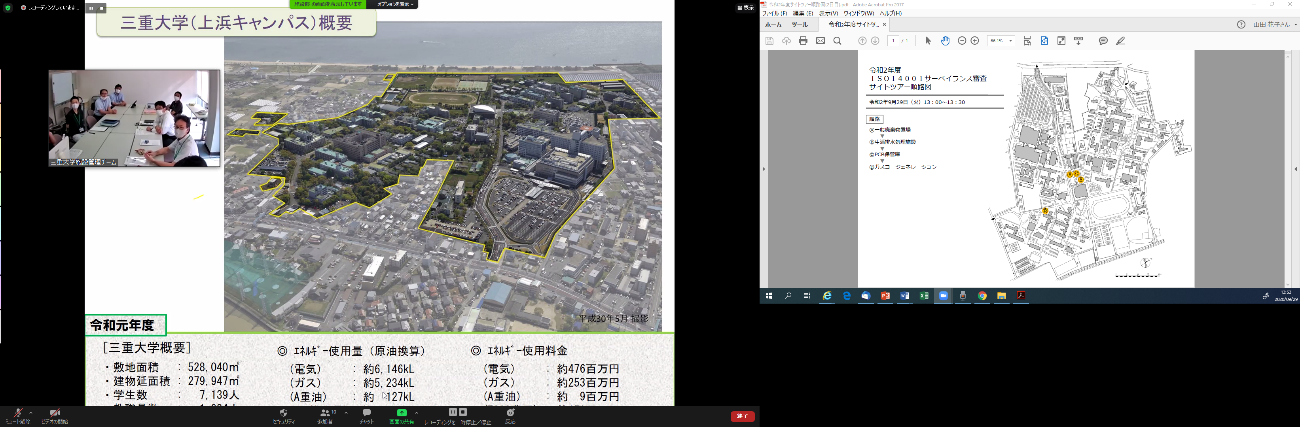Click the Acrobat help question mark icon
The width and height of the screenshot is (1300, 427).
[x=1241, y=24]
